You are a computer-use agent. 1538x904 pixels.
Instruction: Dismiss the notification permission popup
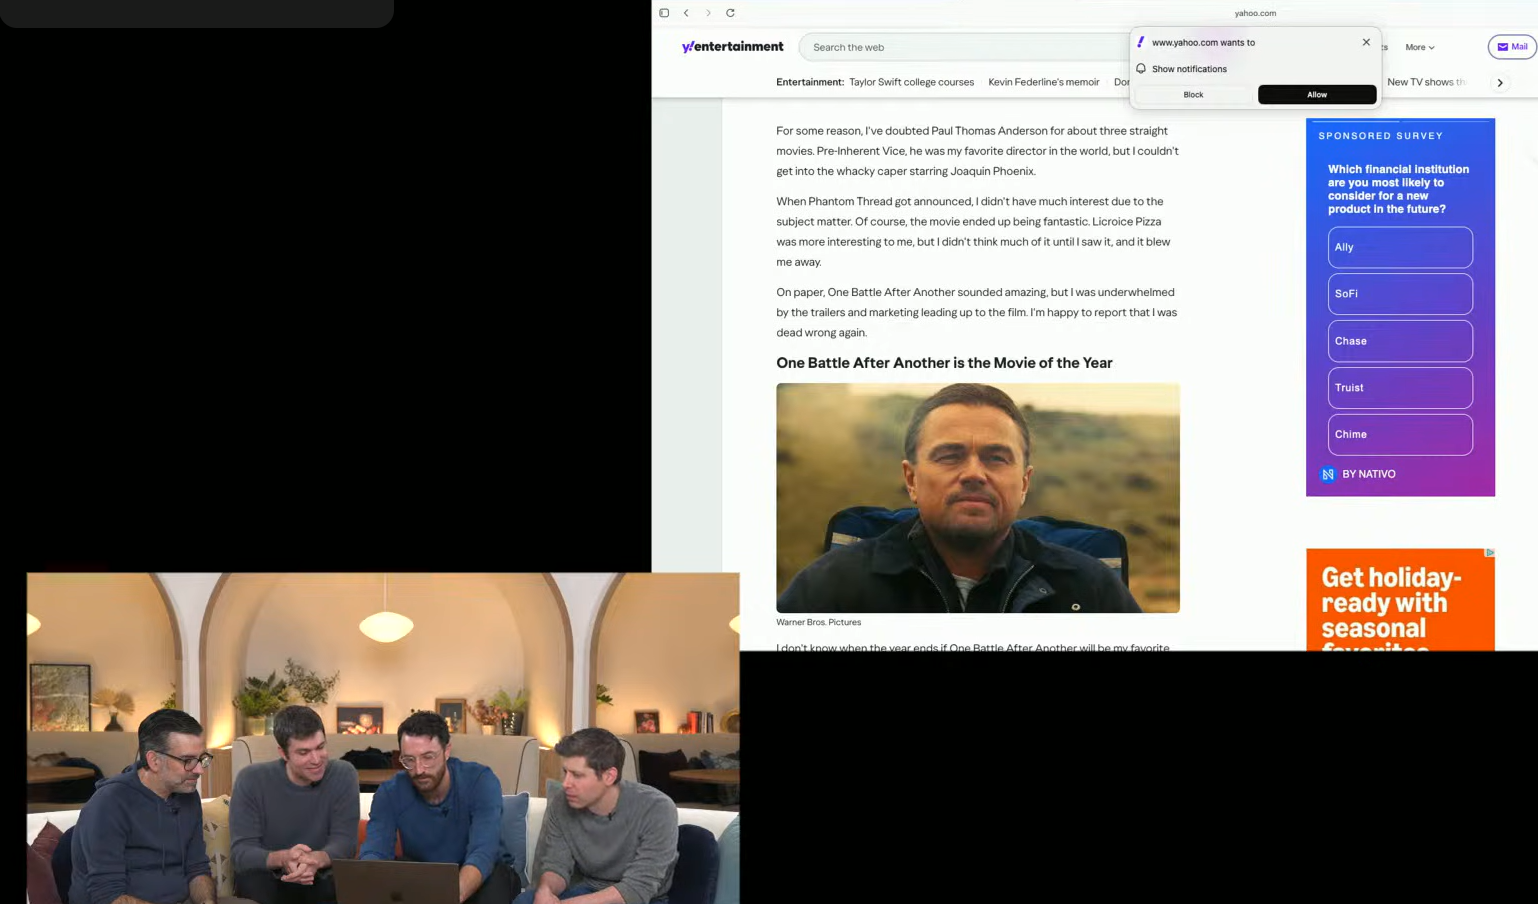[1366, 42]
